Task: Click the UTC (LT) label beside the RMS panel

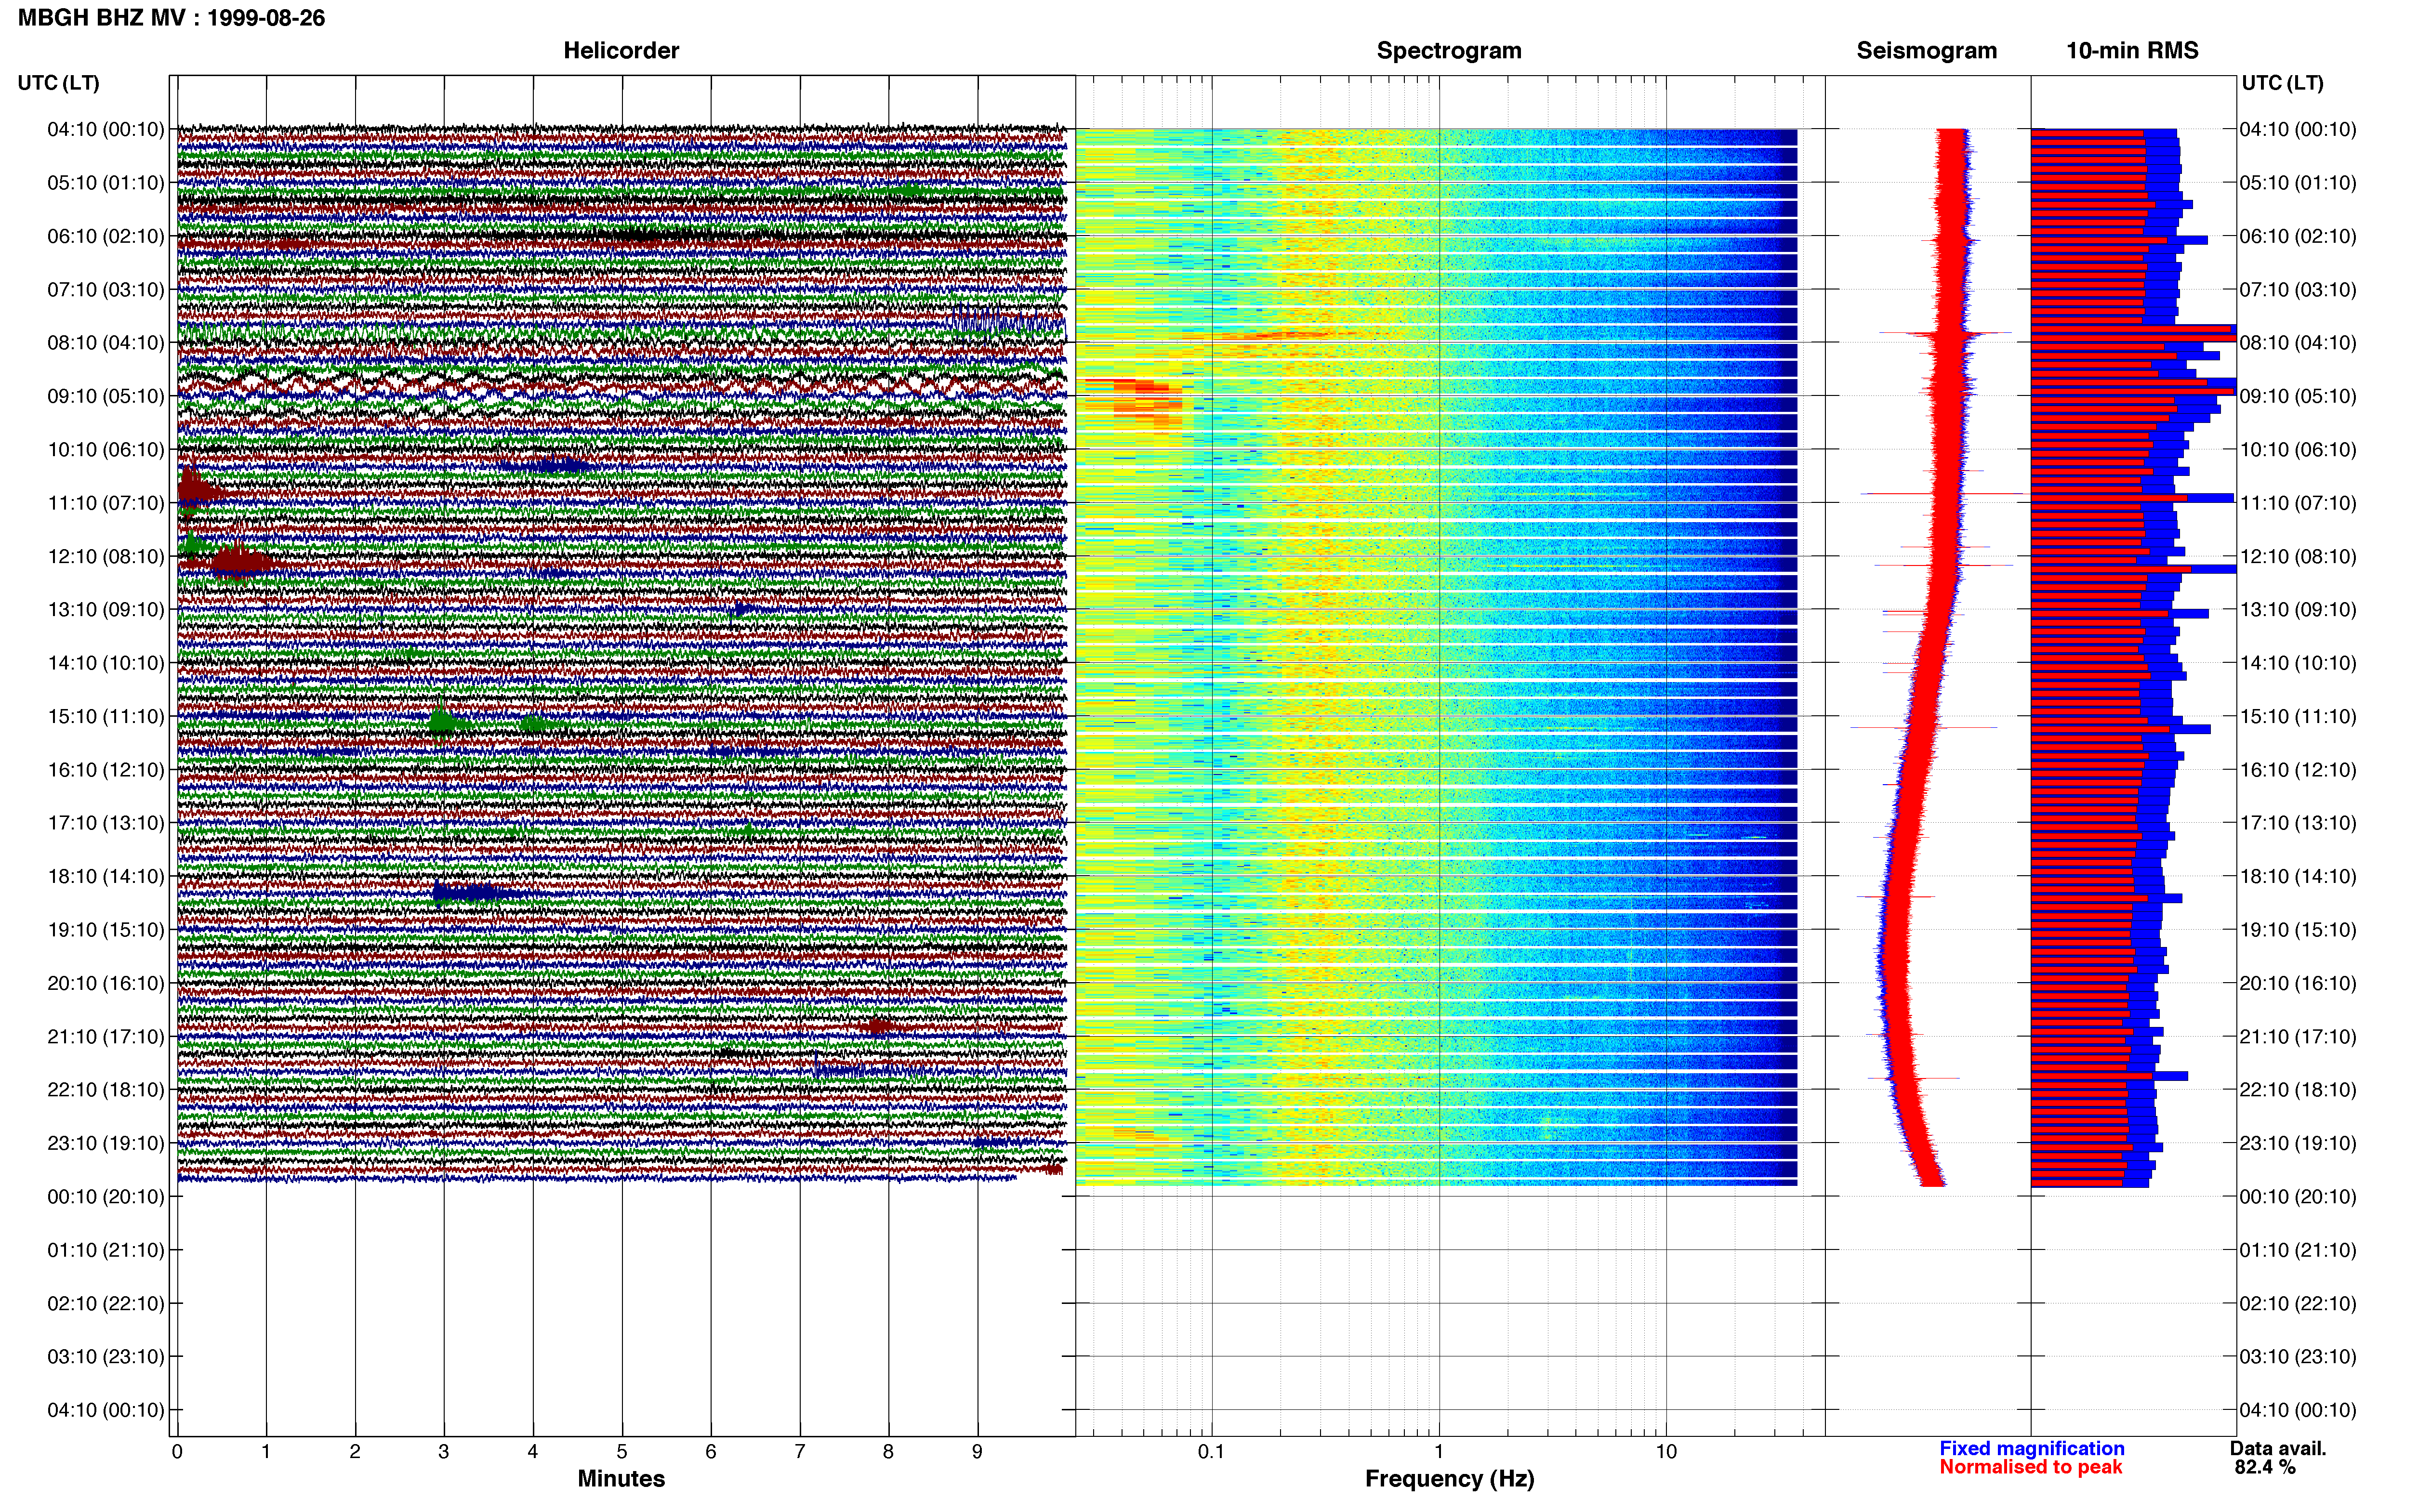Action: point(2282,83)
